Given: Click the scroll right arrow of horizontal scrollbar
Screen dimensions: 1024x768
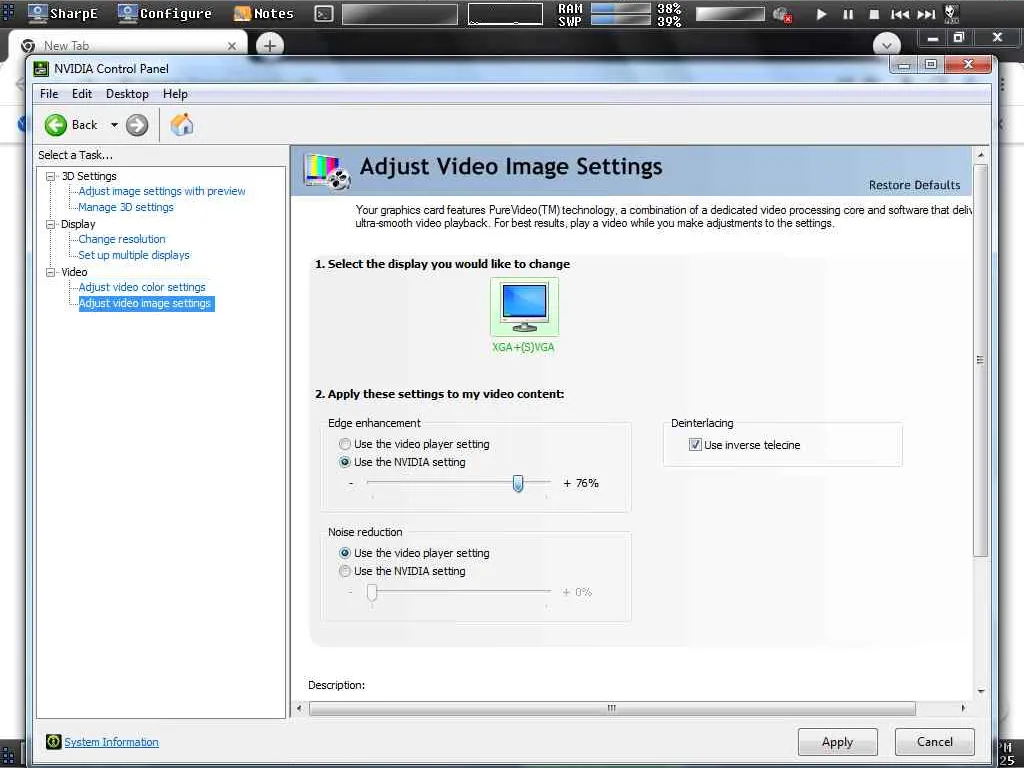Looking at the screenshot, I should [x=963, y=708].
